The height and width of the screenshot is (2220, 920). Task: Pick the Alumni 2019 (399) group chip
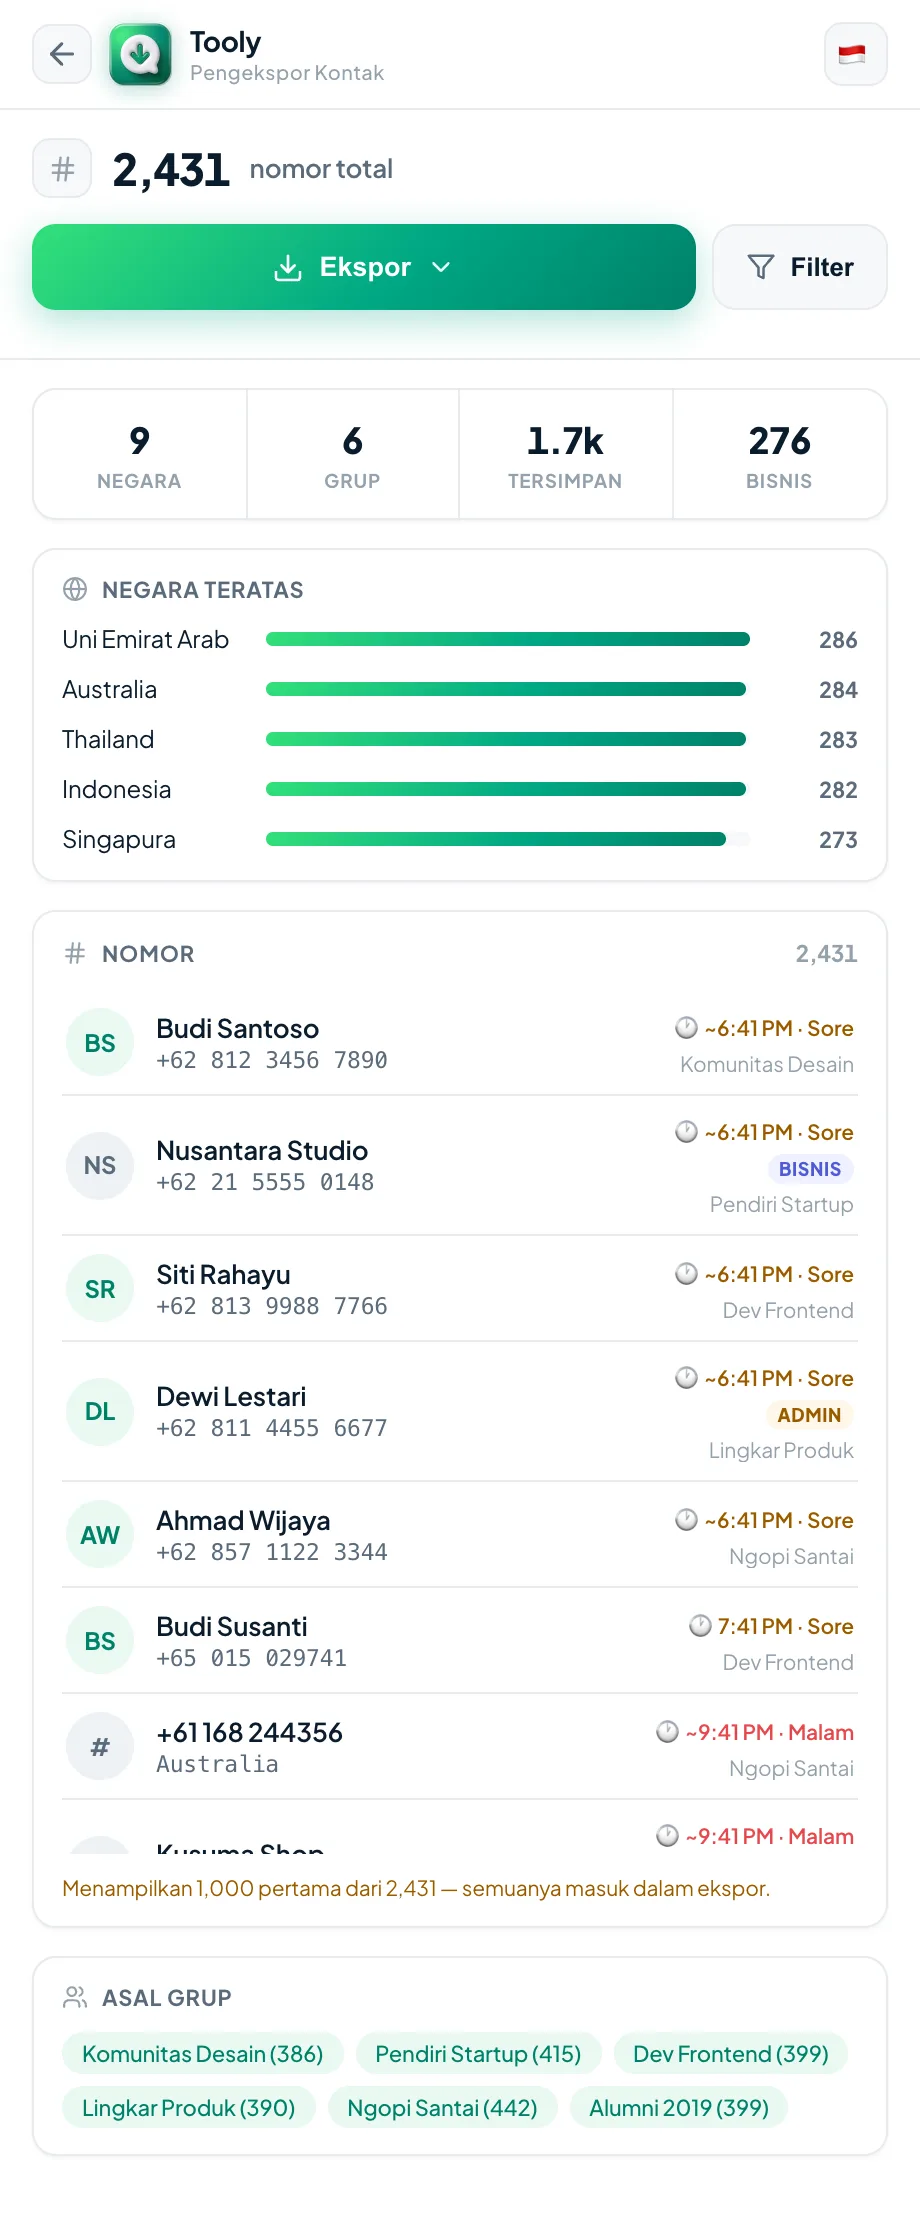click(x=679, y=2108)
